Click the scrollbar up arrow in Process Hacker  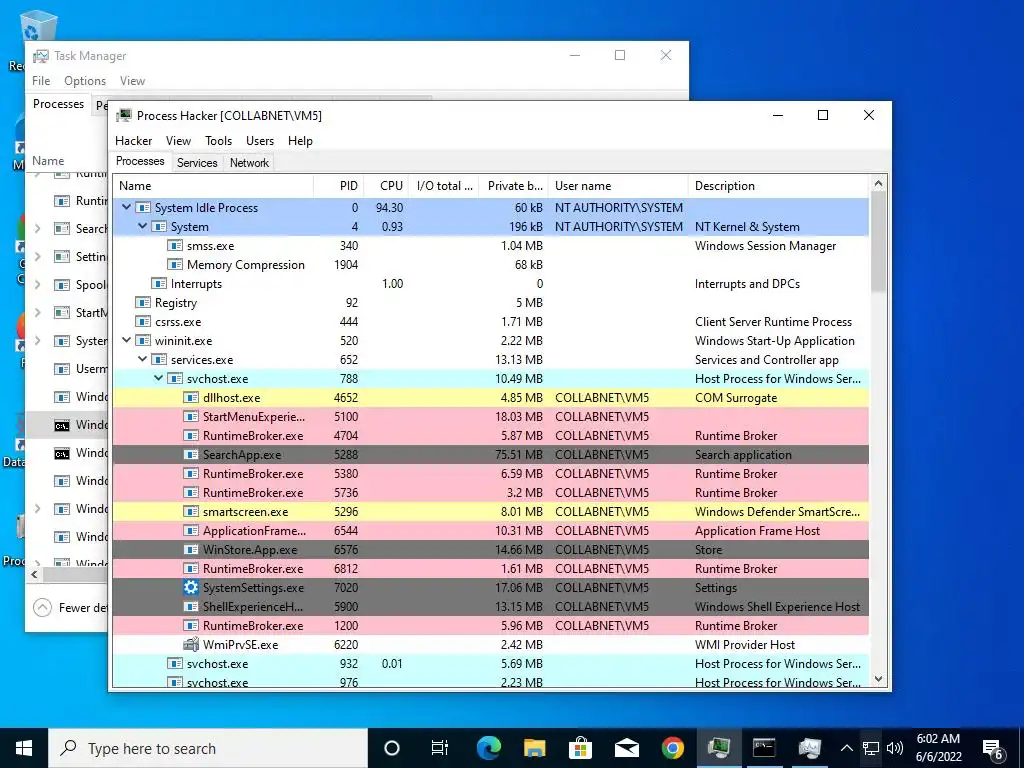(878, 184)
